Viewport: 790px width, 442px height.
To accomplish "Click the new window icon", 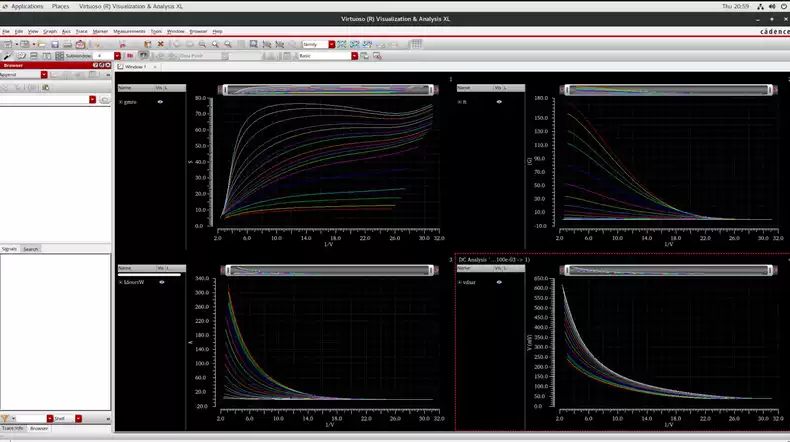I will [8, 44].
